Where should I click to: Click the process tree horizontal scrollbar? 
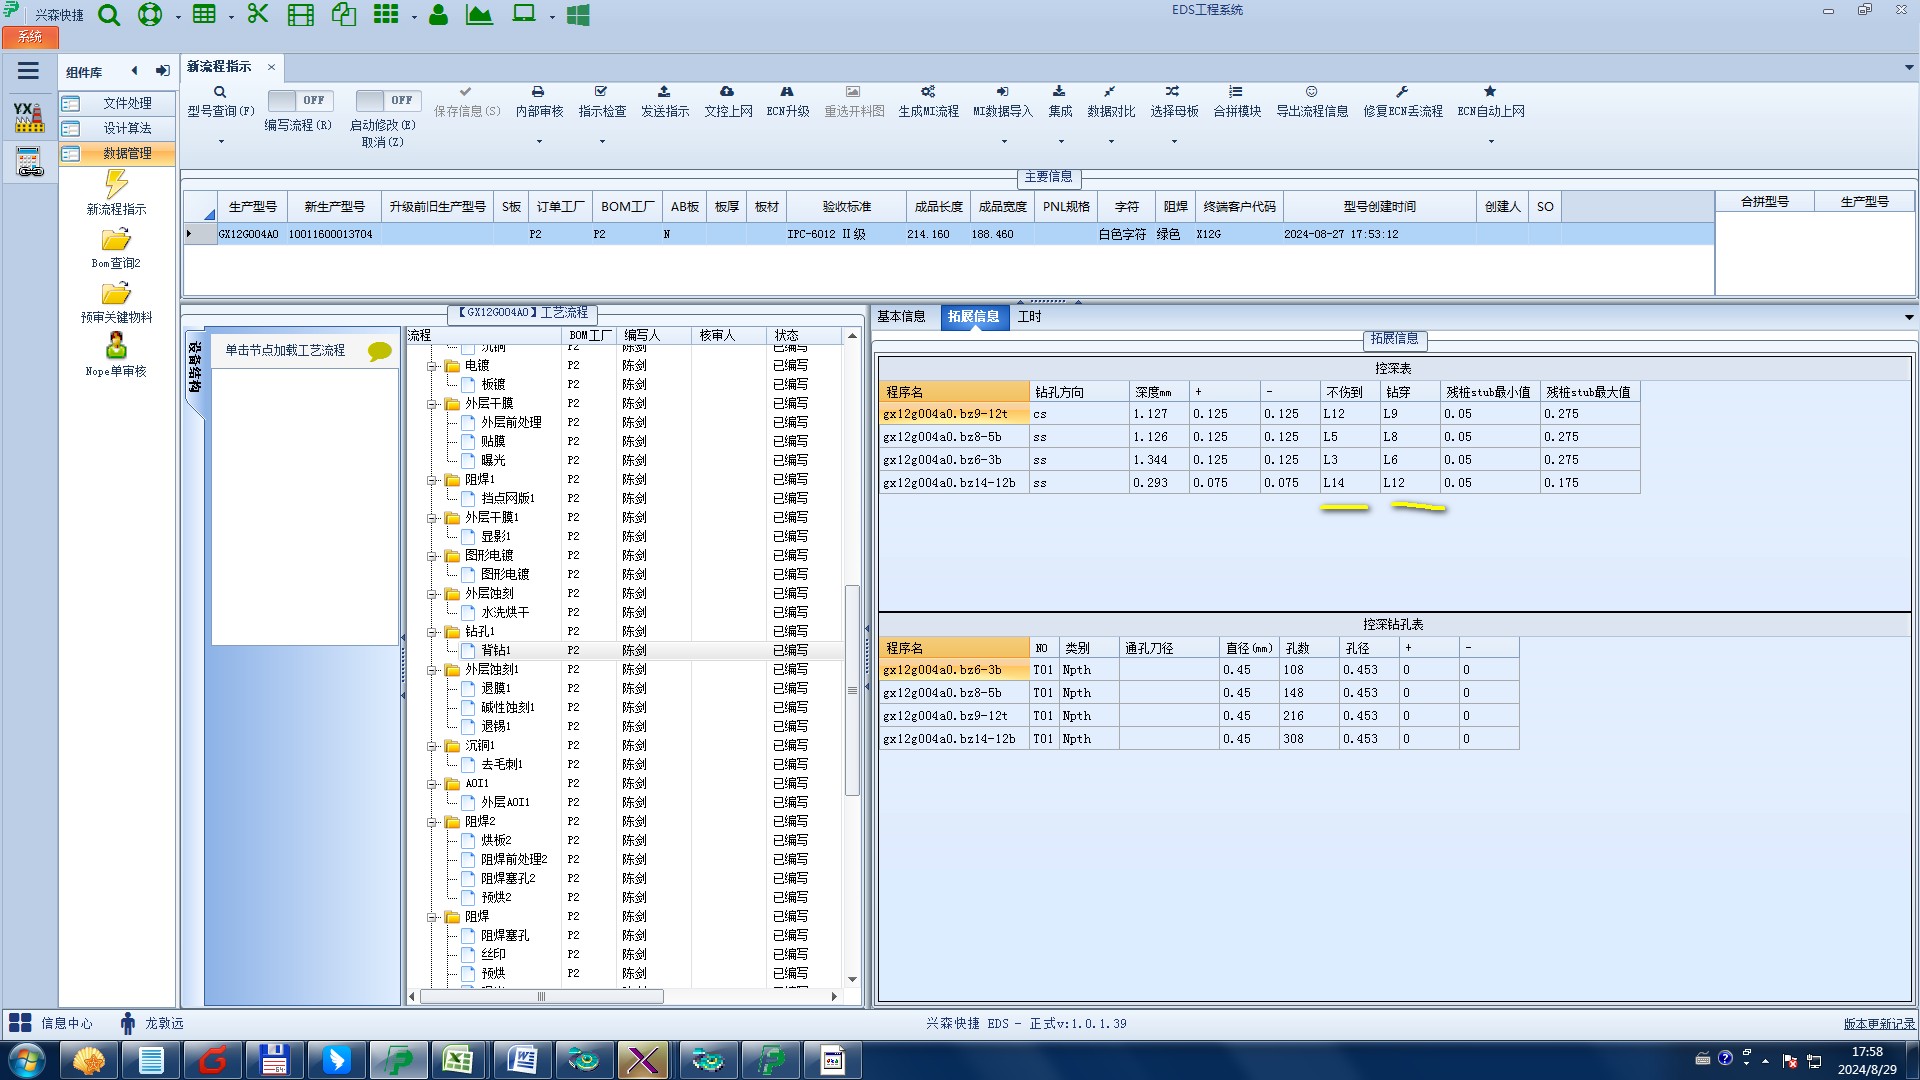(x=541, y=997)
